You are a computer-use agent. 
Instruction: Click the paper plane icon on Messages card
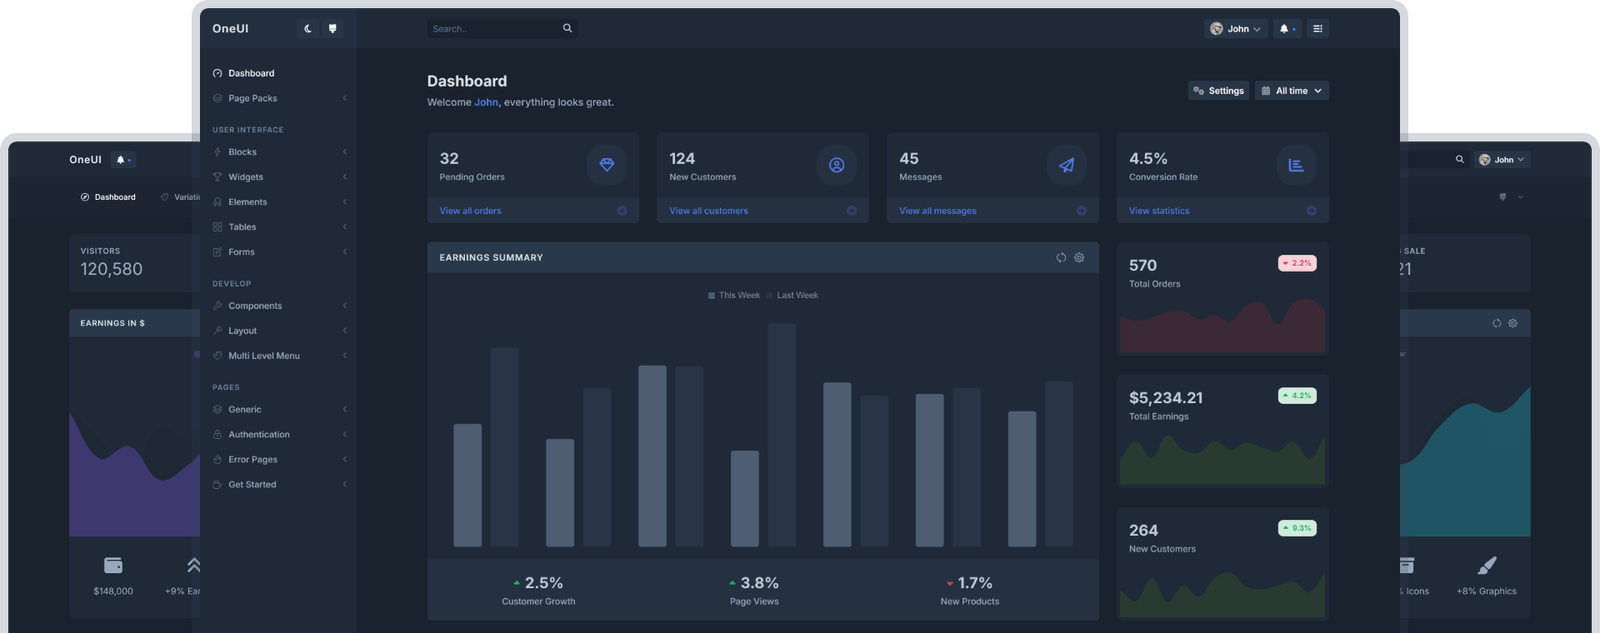pyautogui.click(x=1066, y=165)
